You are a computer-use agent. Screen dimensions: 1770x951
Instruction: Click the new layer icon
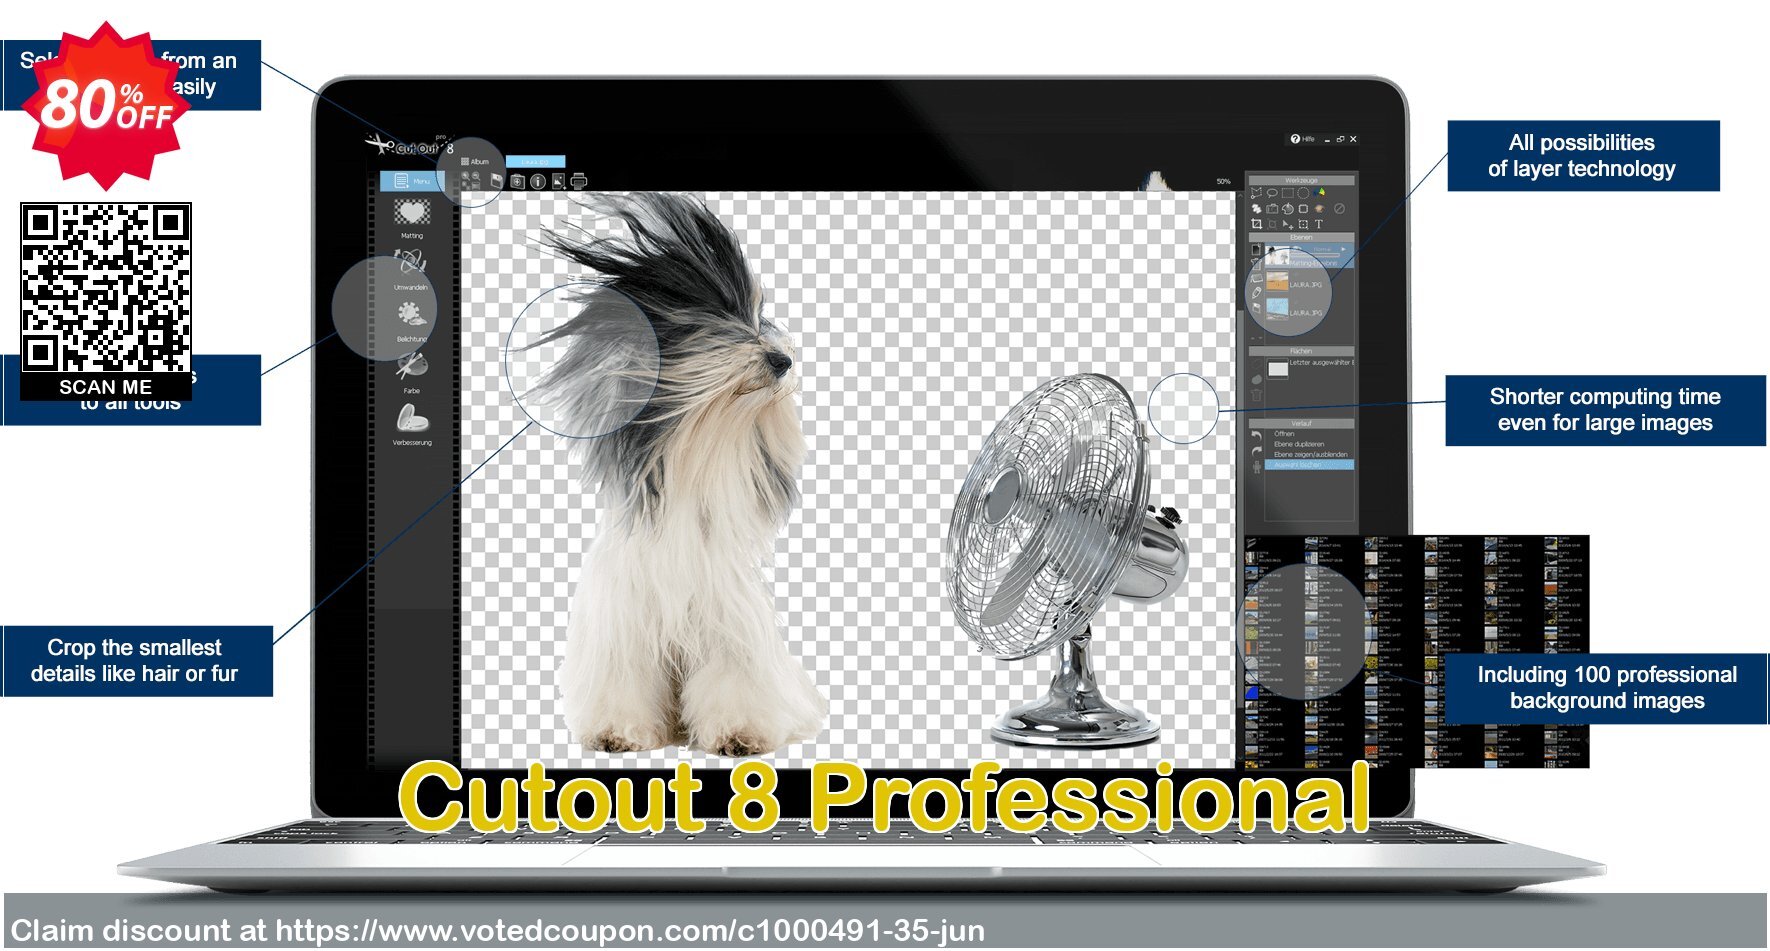pyautogui.click(x=1256, y=250)
